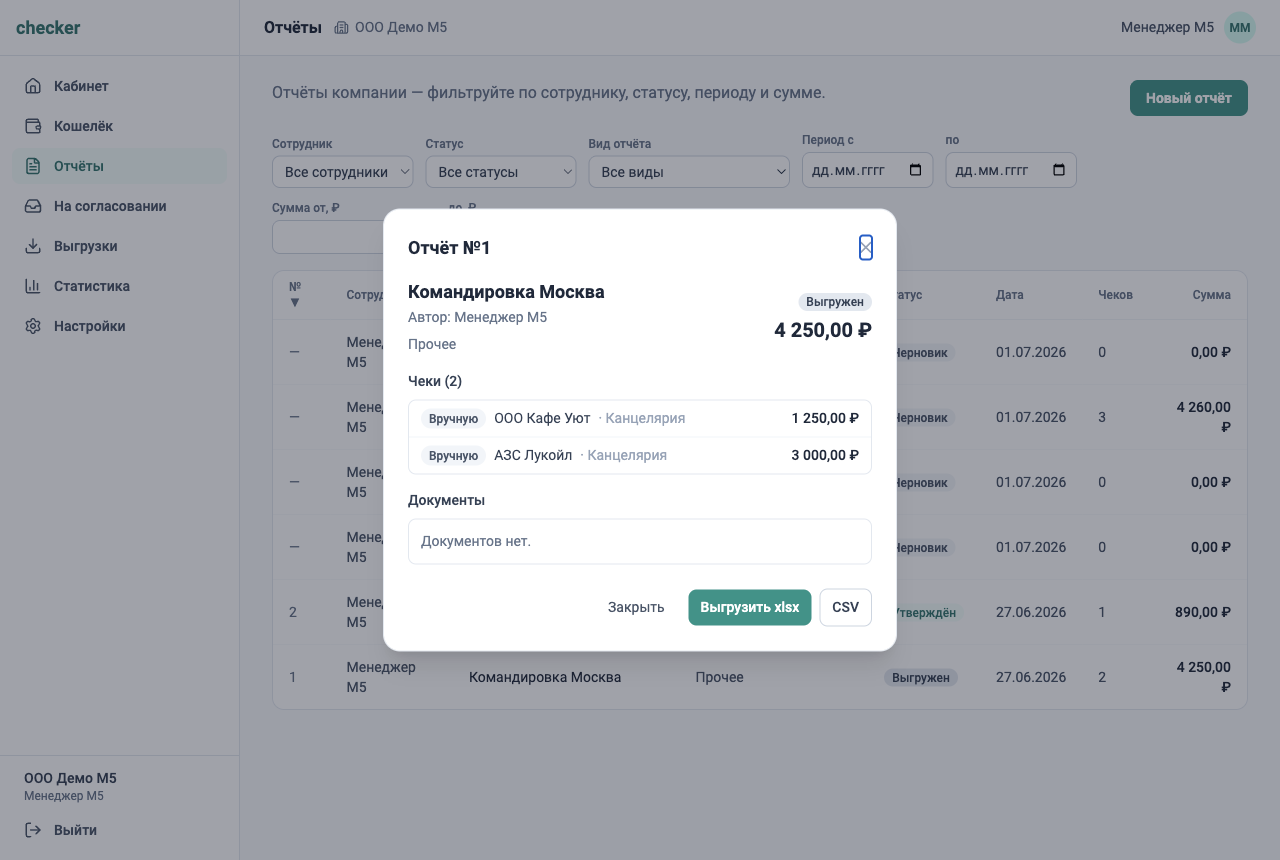Click the Выйти logout icon
This screenshot has width=1280, height=860.
click(x=33, y=830)
